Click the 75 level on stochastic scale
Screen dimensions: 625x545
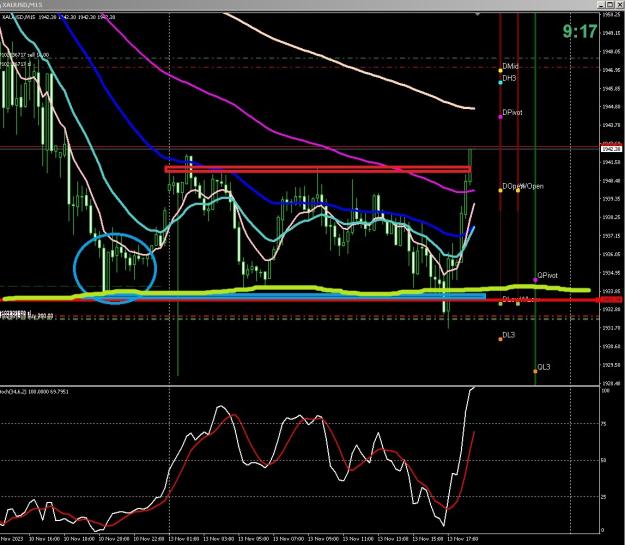(604, 424)
